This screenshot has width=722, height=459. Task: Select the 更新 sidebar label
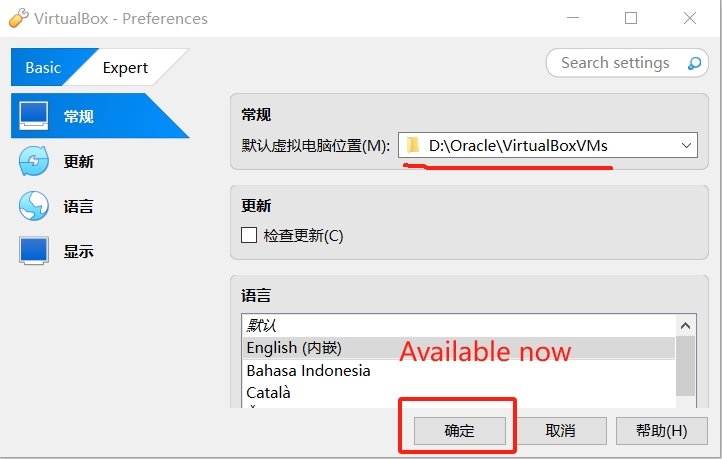point(79,162)
